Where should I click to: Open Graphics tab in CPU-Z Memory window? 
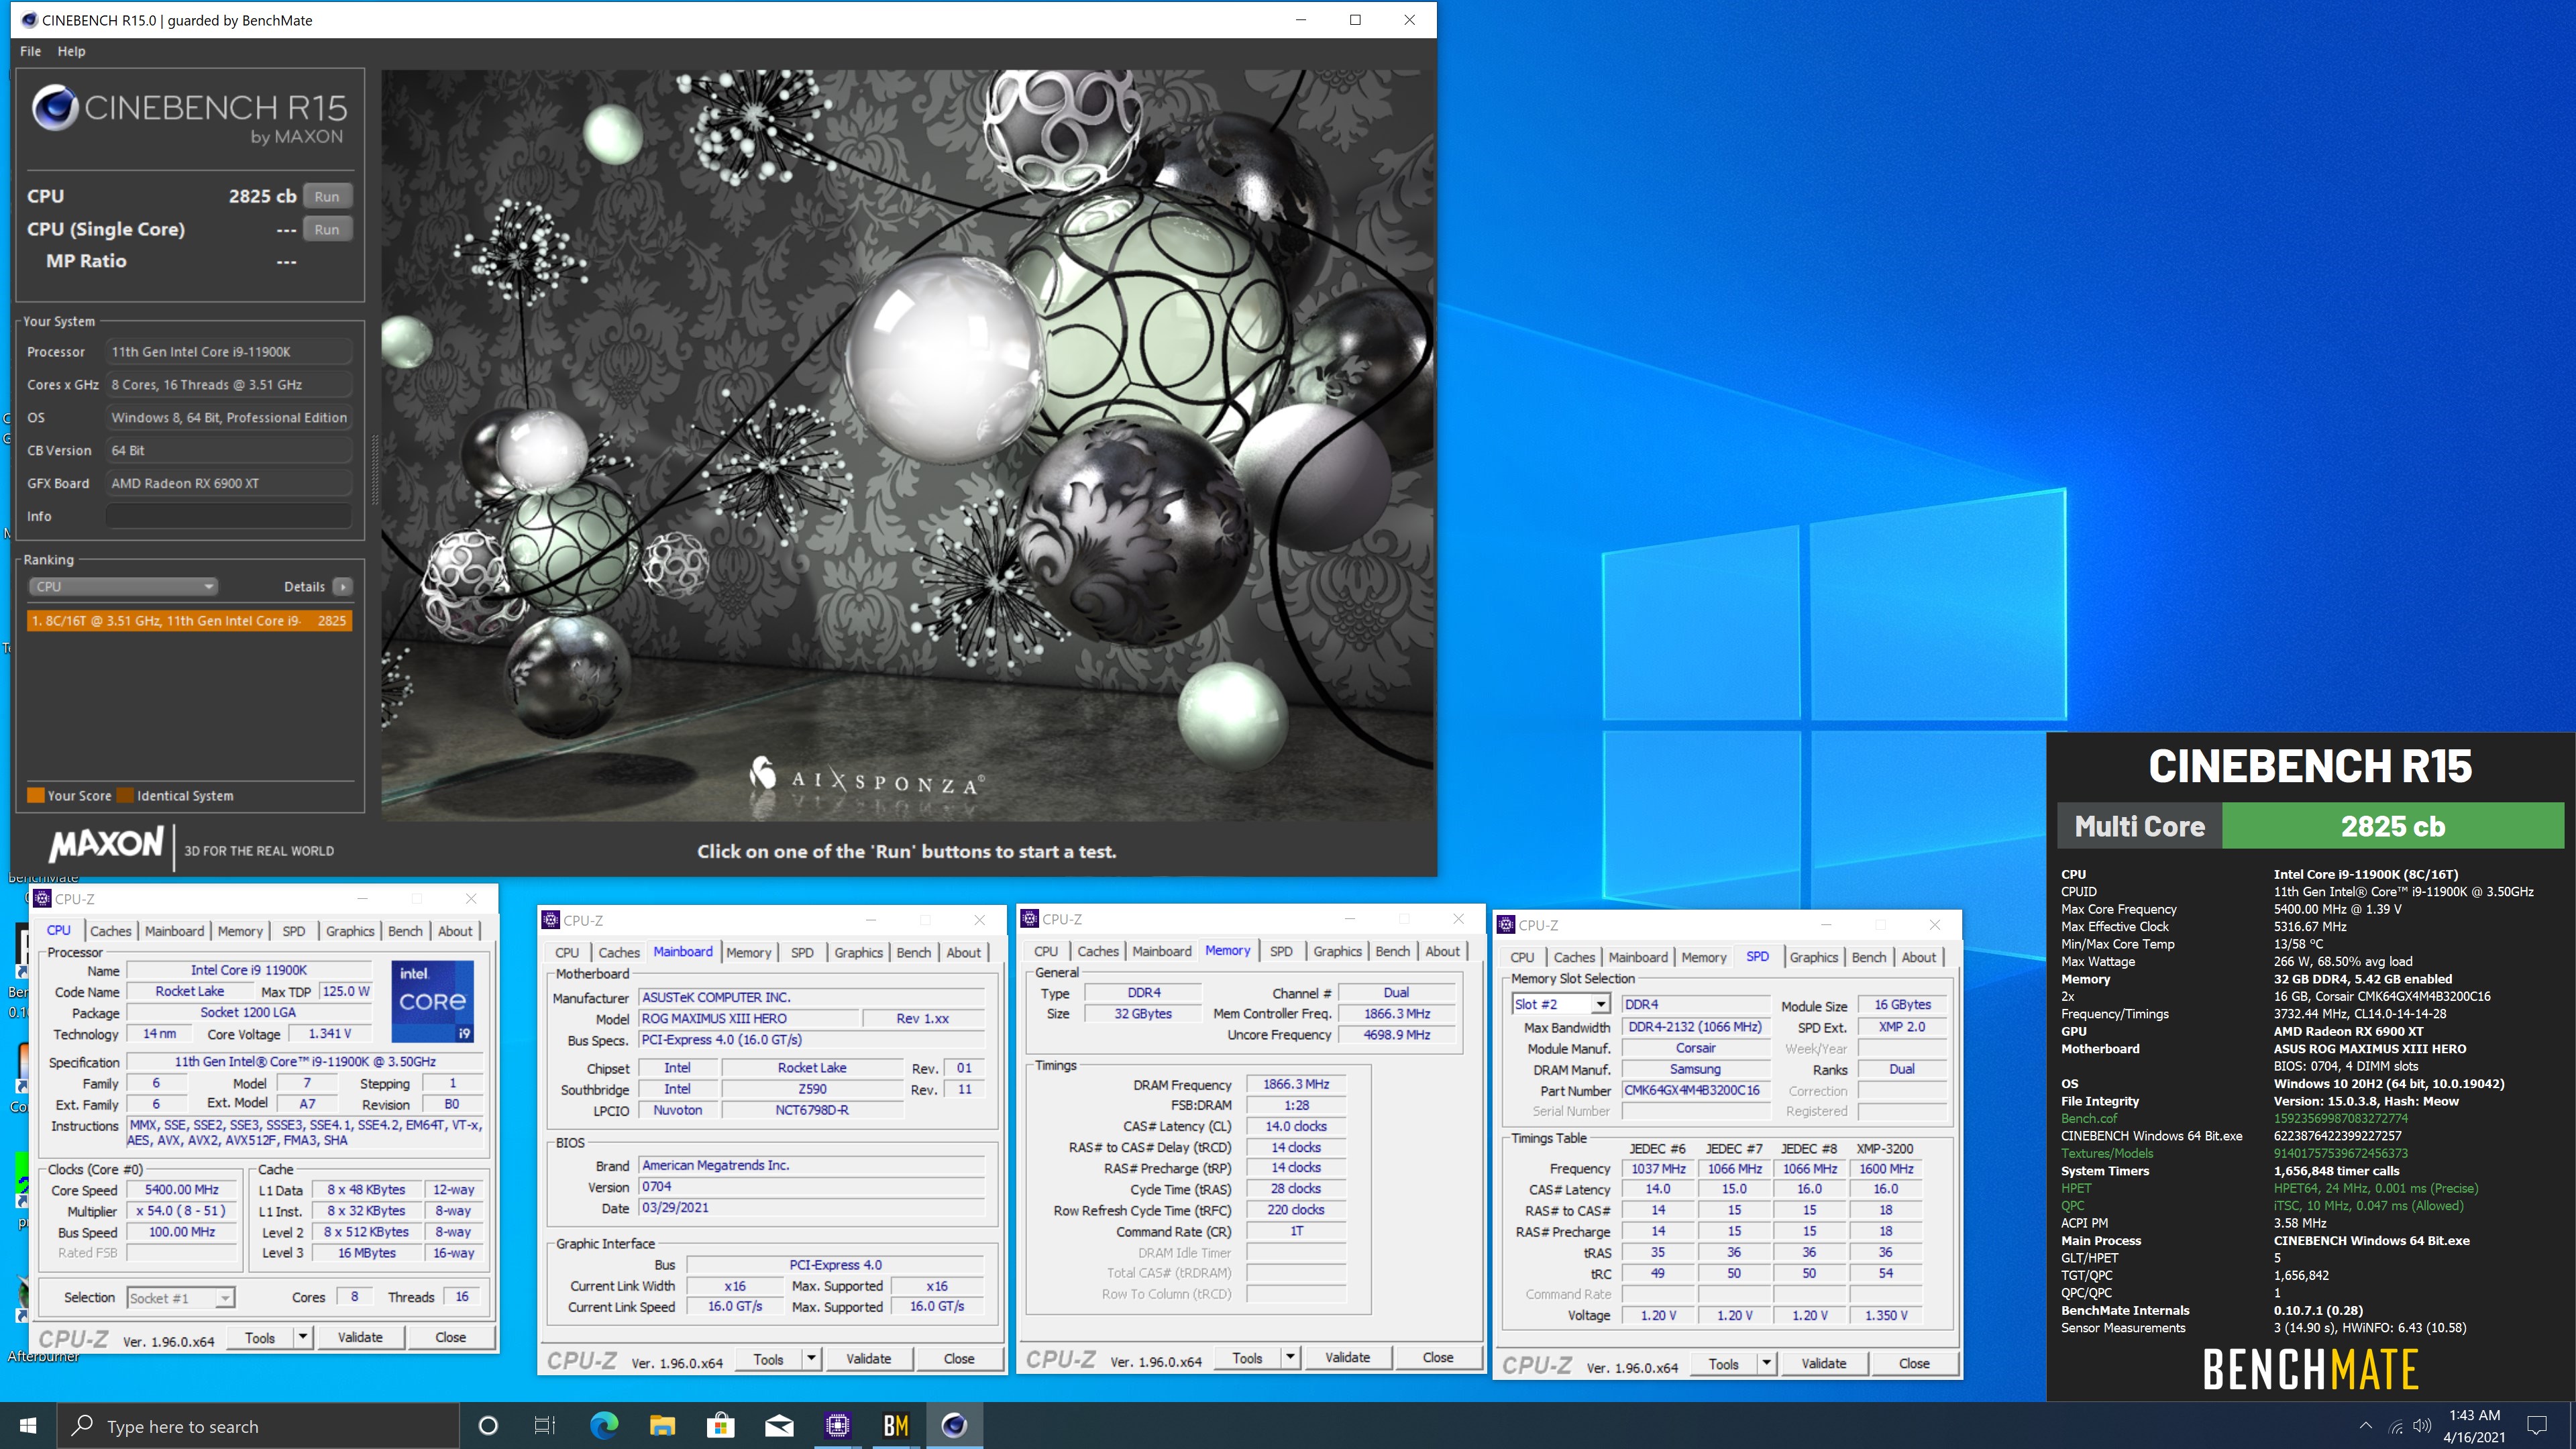pos(1337,951)
